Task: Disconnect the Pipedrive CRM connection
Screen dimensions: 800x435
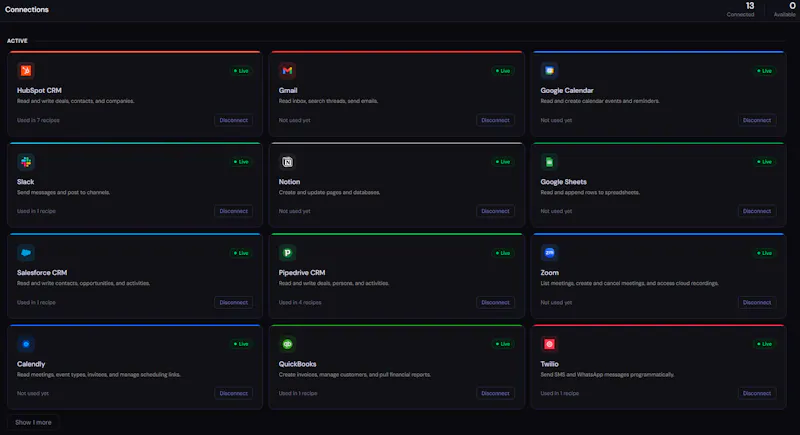Action: coord(495,302)
